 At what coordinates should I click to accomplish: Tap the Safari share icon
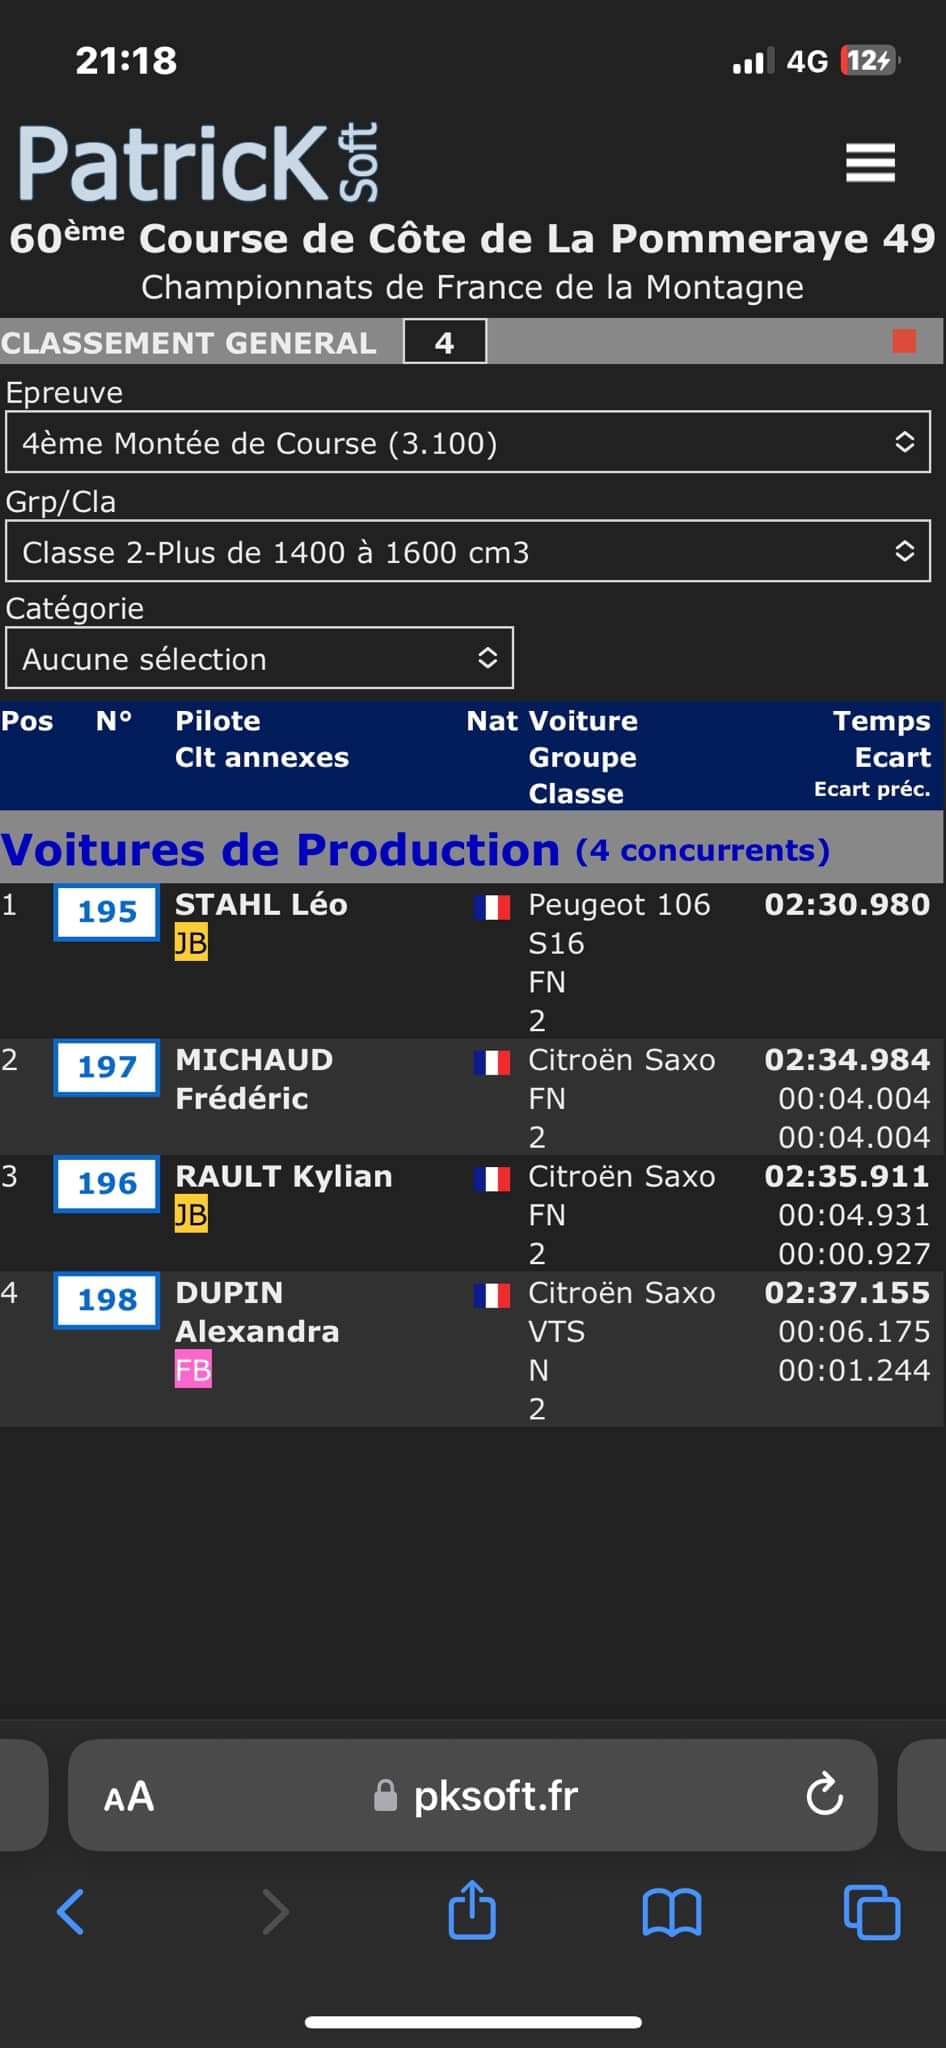tap(472, 1910)
